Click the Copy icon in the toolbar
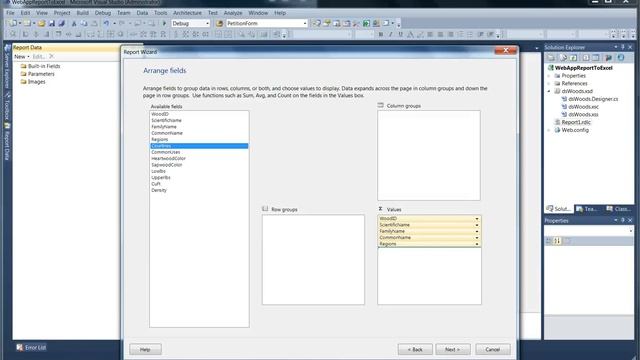640x360 pixels. click(x=84, y=23)
